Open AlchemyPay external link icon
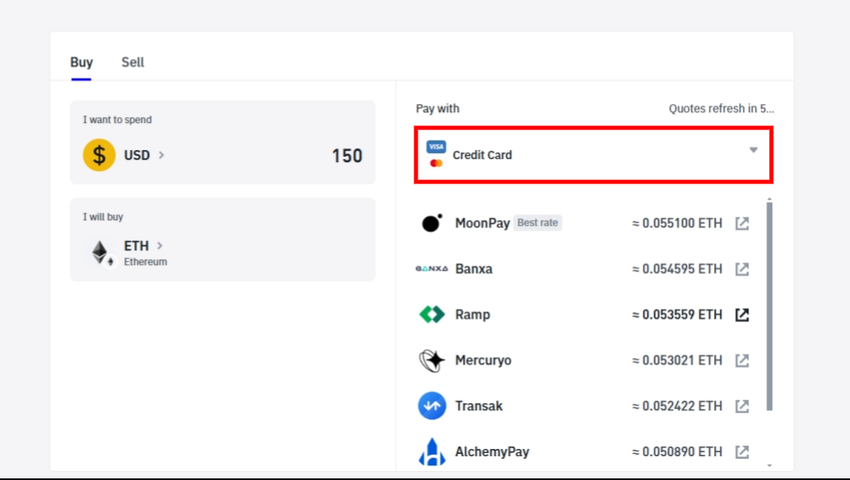 (x=742, y=452)
